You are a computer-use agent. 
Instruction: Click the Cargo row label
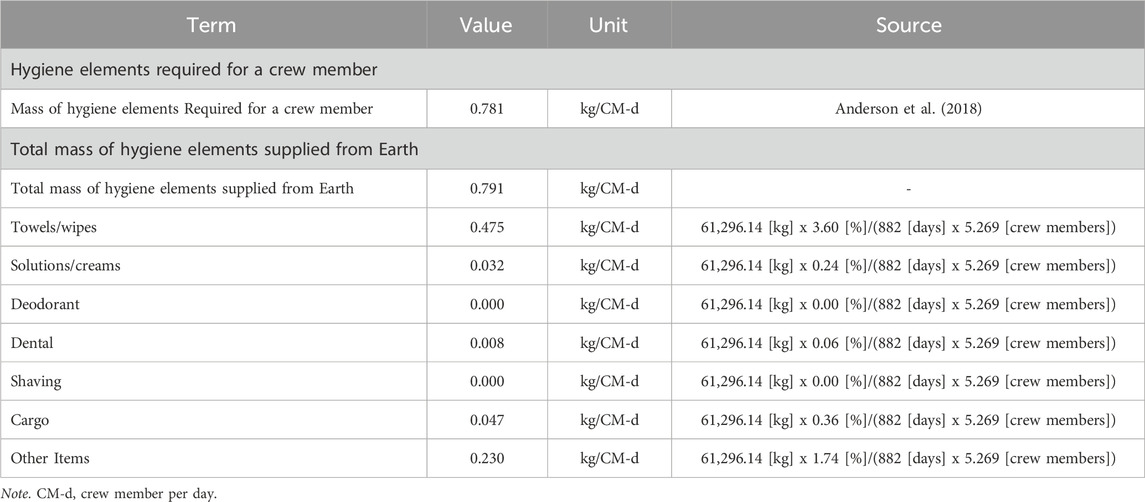point(30,420)
